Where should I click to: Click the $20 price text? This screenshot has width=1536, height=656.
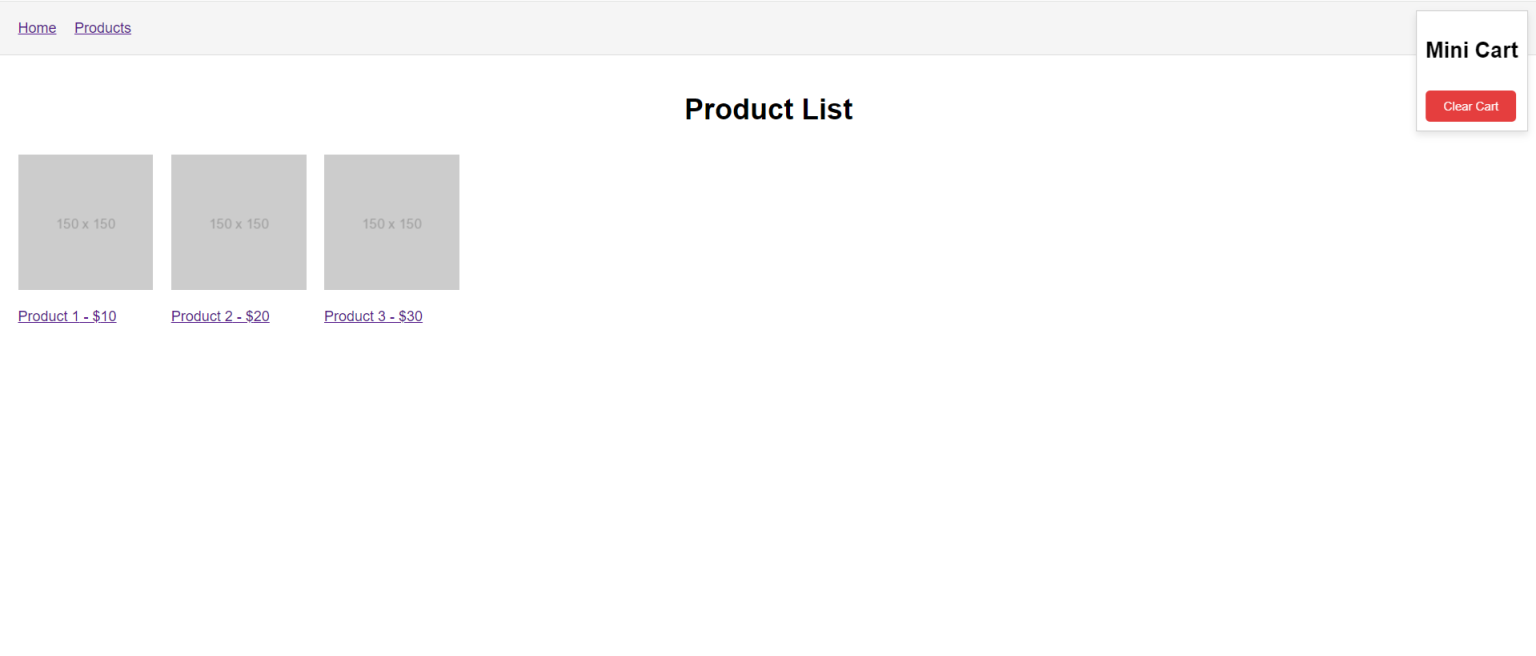(257, 316)
